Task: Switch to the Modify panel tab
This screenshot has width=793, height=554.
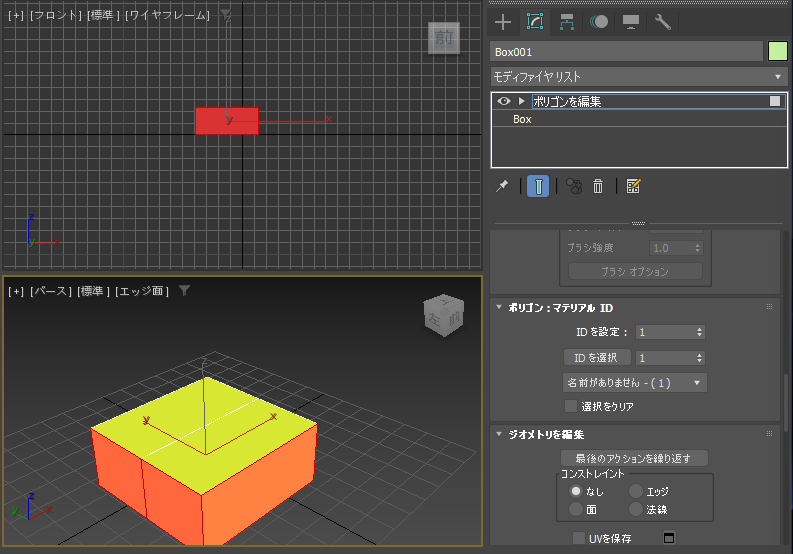Action: (x=535, y=22)
